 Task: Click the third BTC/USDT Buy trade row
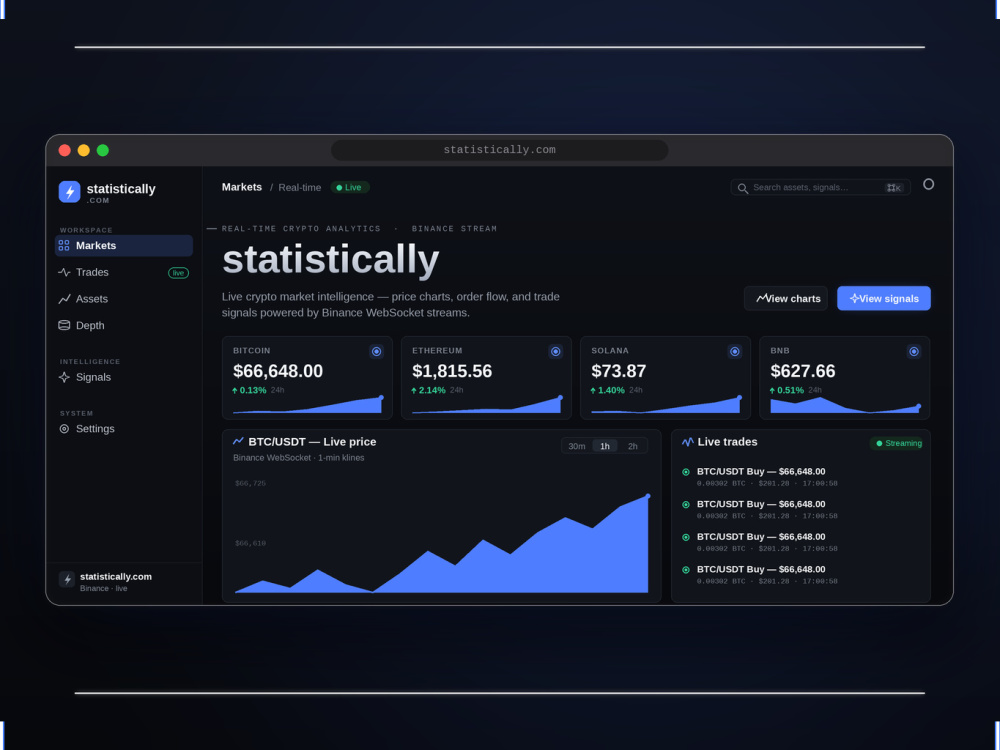point(802,542)
